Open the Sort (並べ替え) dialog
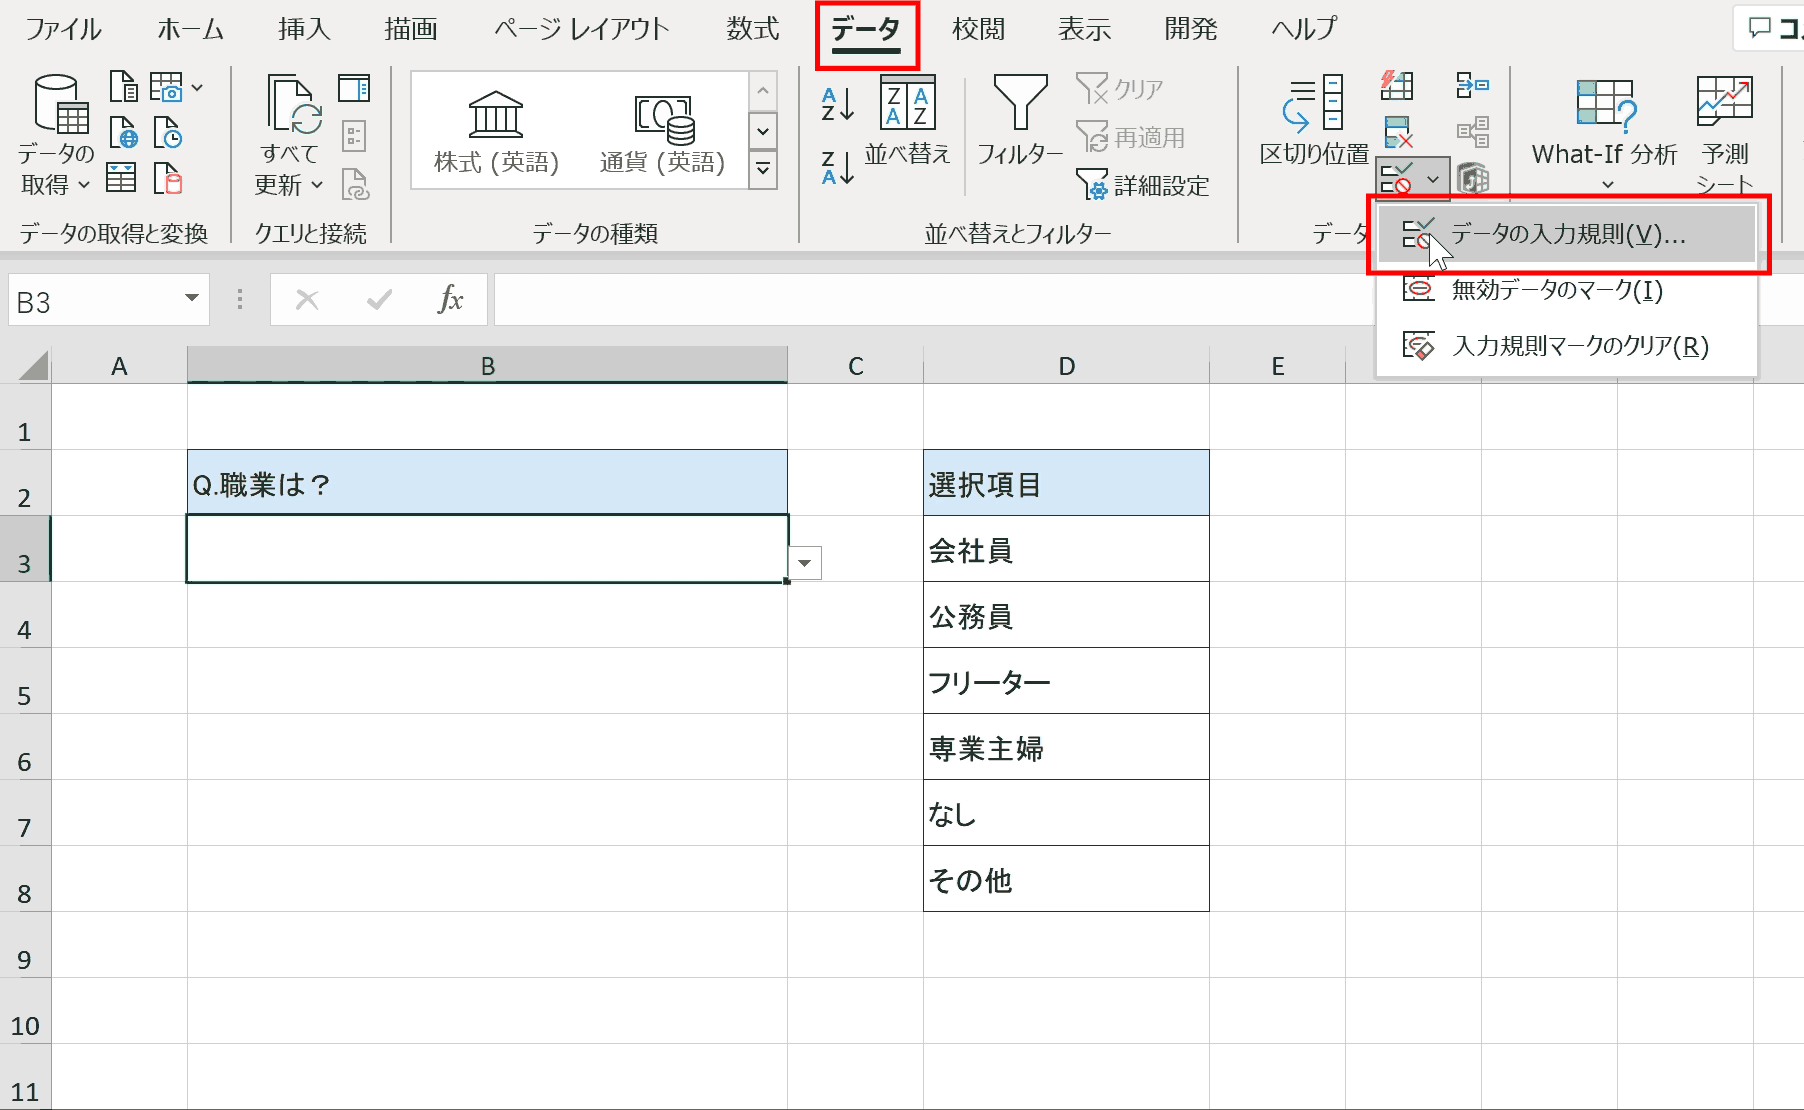This screenshot has width=1804, height=1110. click(x=907, y=120)
